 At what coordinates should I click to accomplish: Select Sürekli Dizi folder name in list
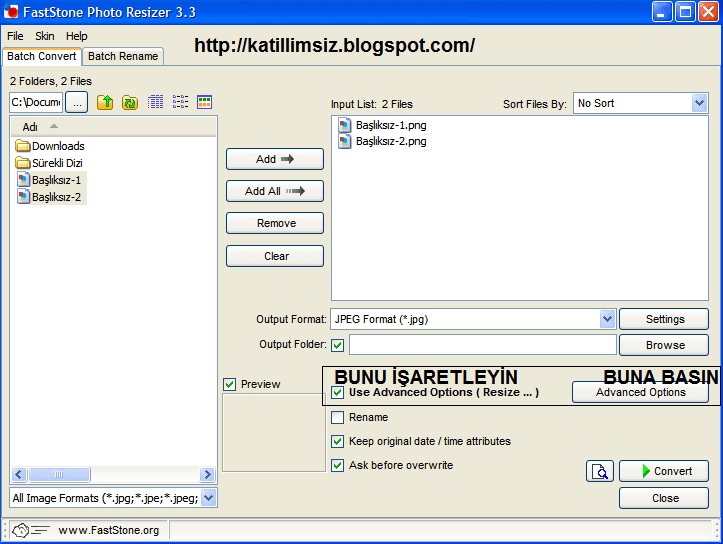click(57, 163)
